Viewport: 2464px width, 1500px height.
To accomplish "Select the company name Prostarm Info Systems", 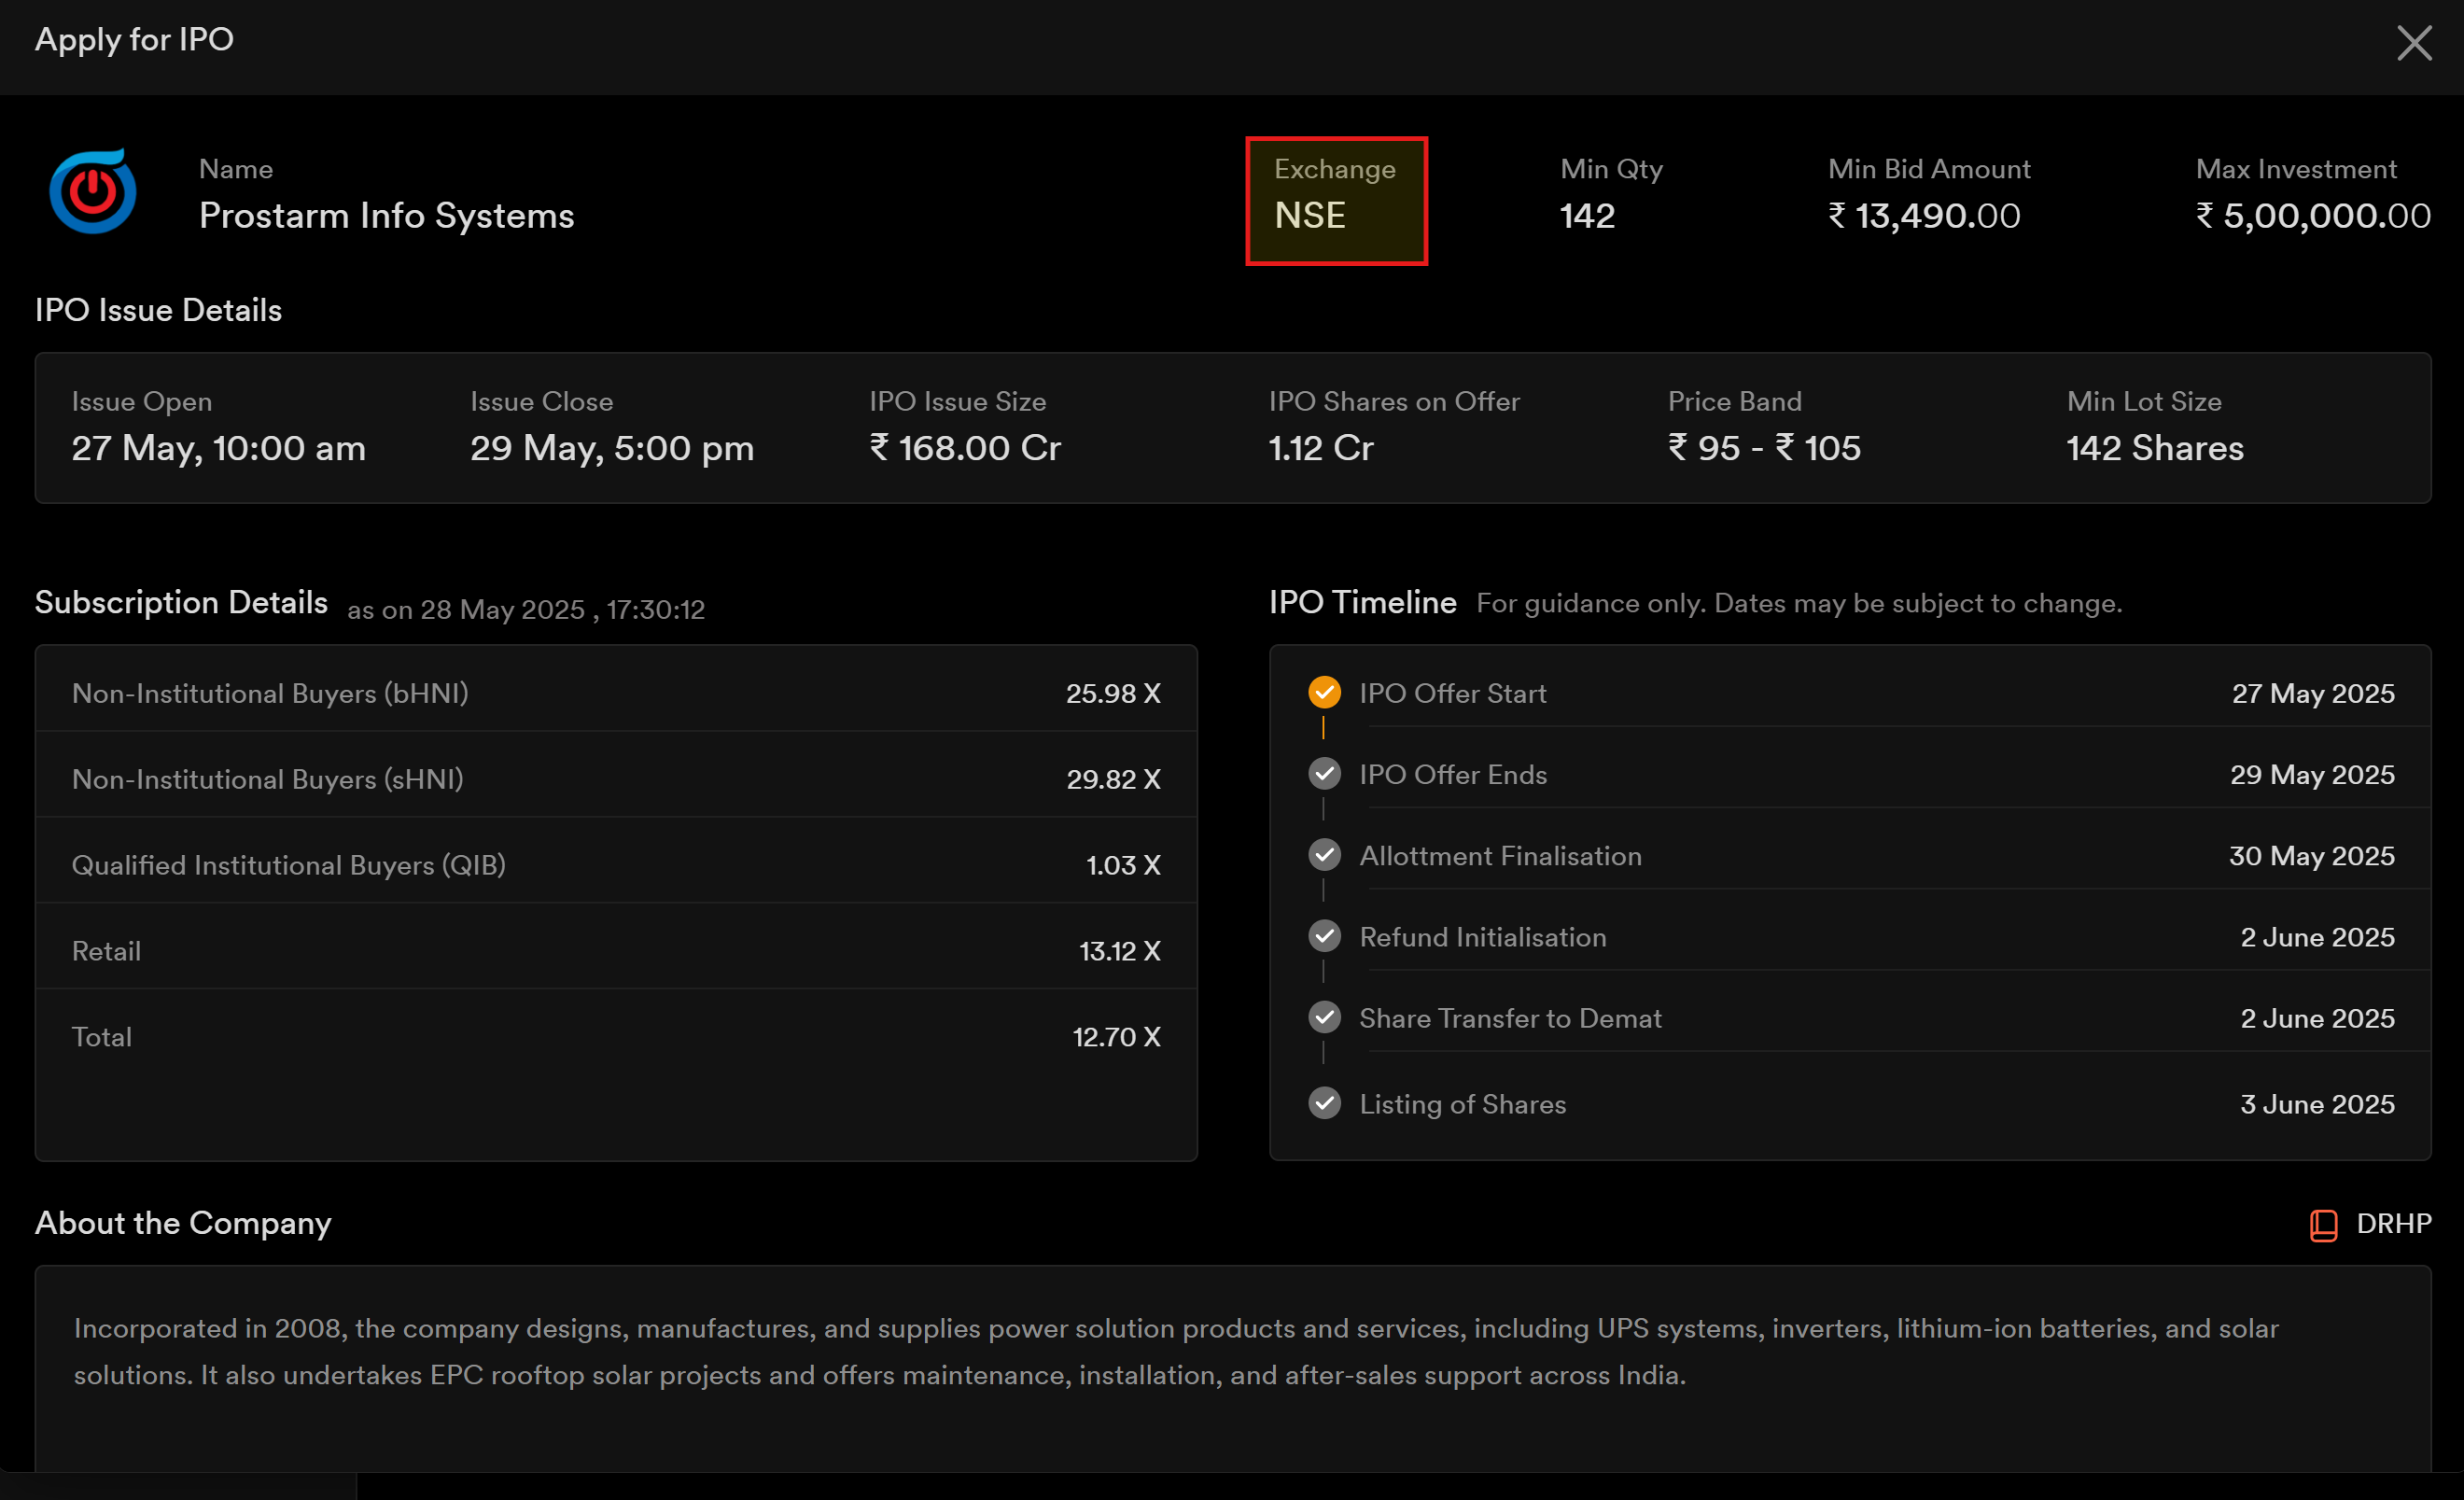I will point(387,216).
